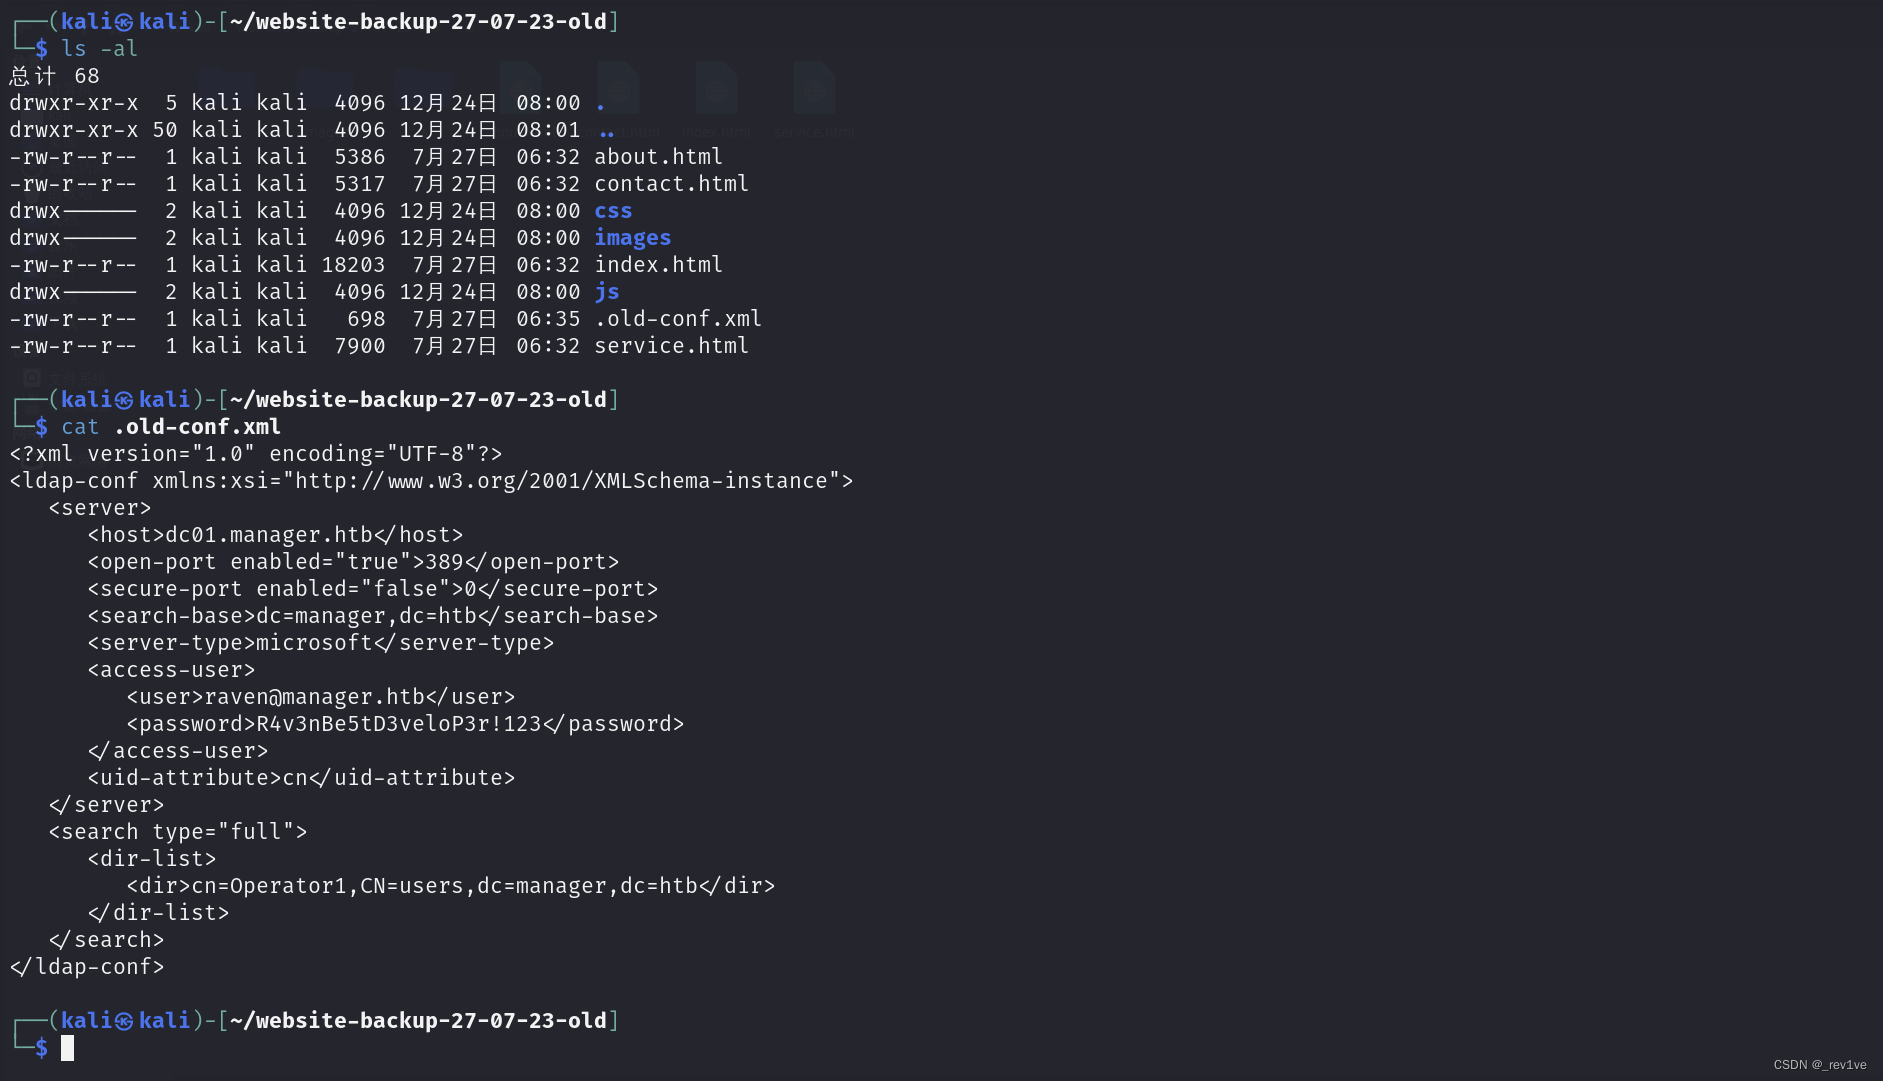This screenshot has width=1883, height=1081.
Task: Click the user raven@manager.htb line
Action: [321, 697]
